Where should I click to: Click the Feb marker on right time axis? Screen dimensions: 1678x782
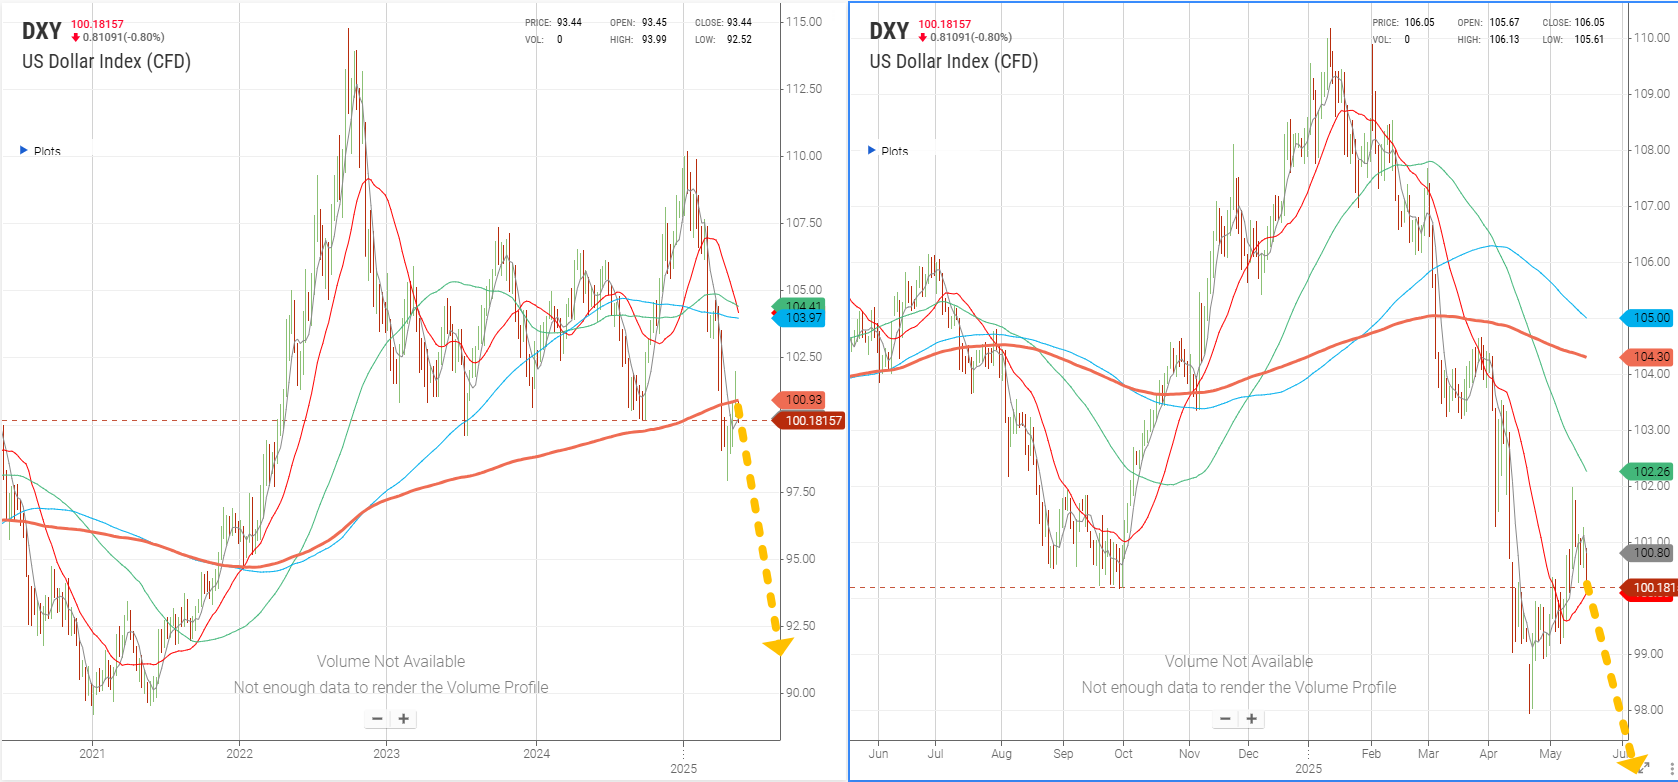click(1370, 754)
